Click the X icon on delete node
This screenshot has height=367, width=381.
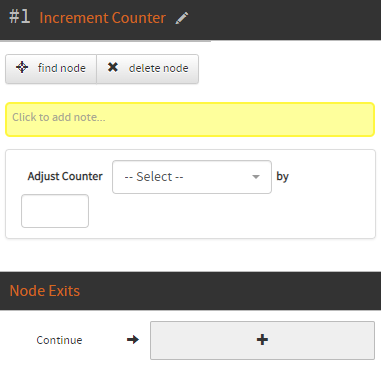point(113,67)
